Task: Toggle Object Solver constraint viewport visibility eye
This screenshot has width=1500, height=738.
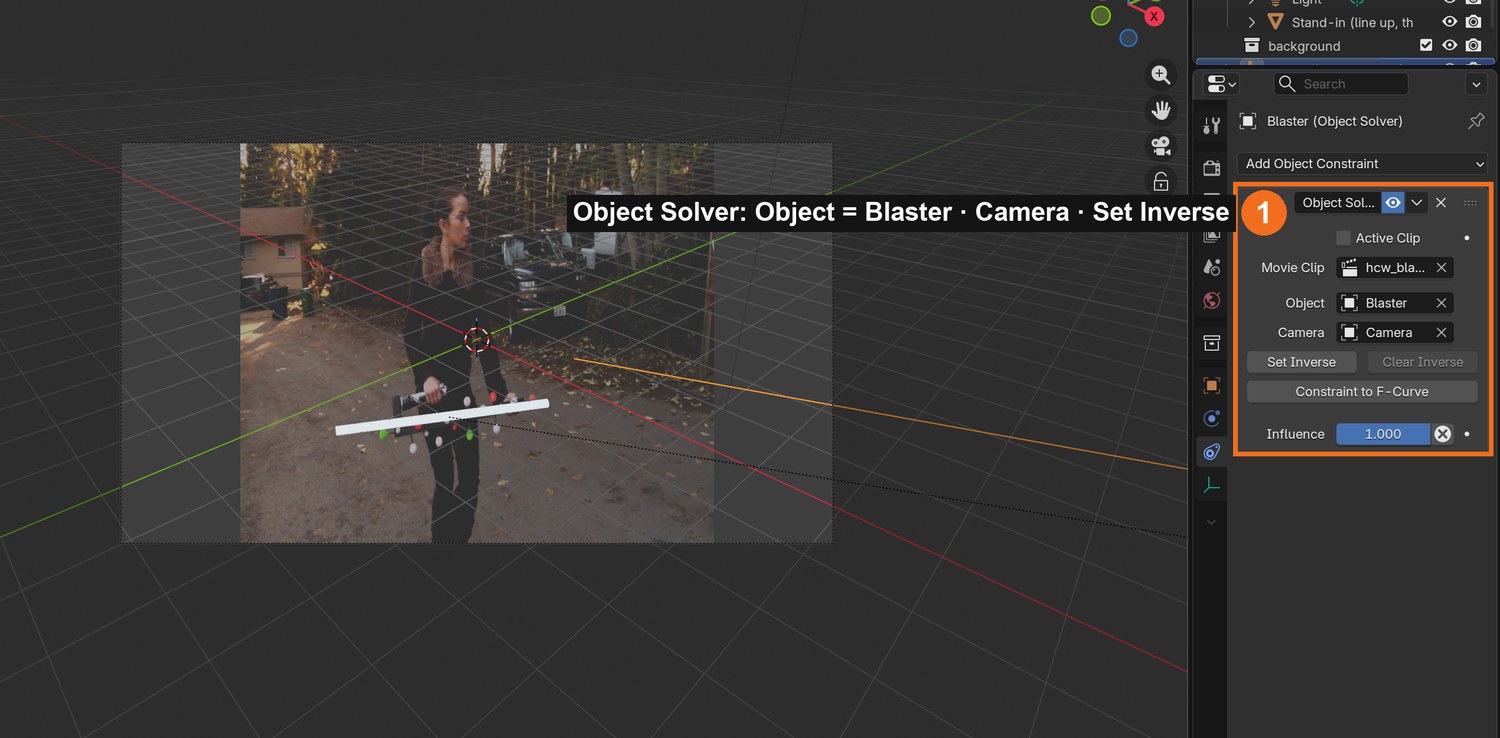Action: click(1393, 203)
